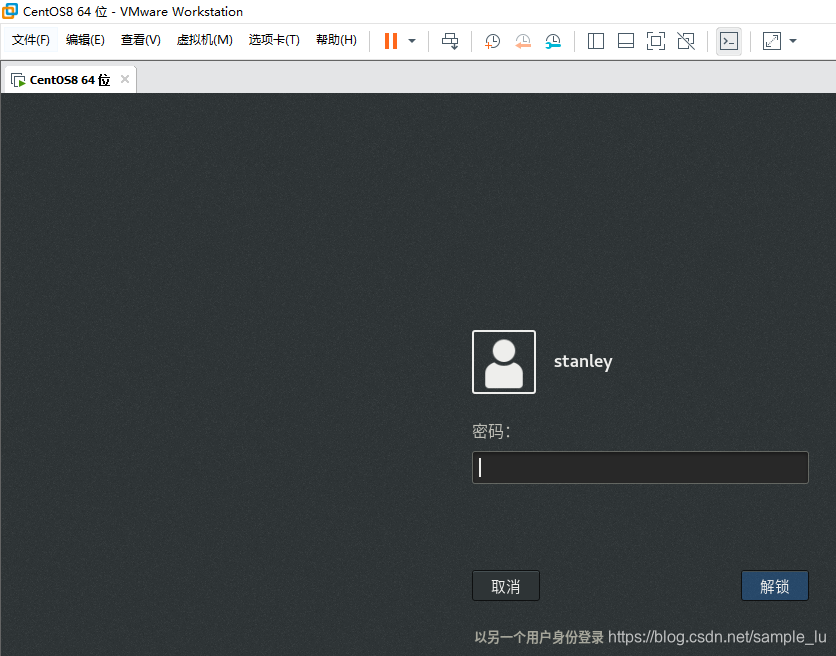Open the 选项卡(T) menu
Screen dimensions: 836x656
[x=274, y=40]
